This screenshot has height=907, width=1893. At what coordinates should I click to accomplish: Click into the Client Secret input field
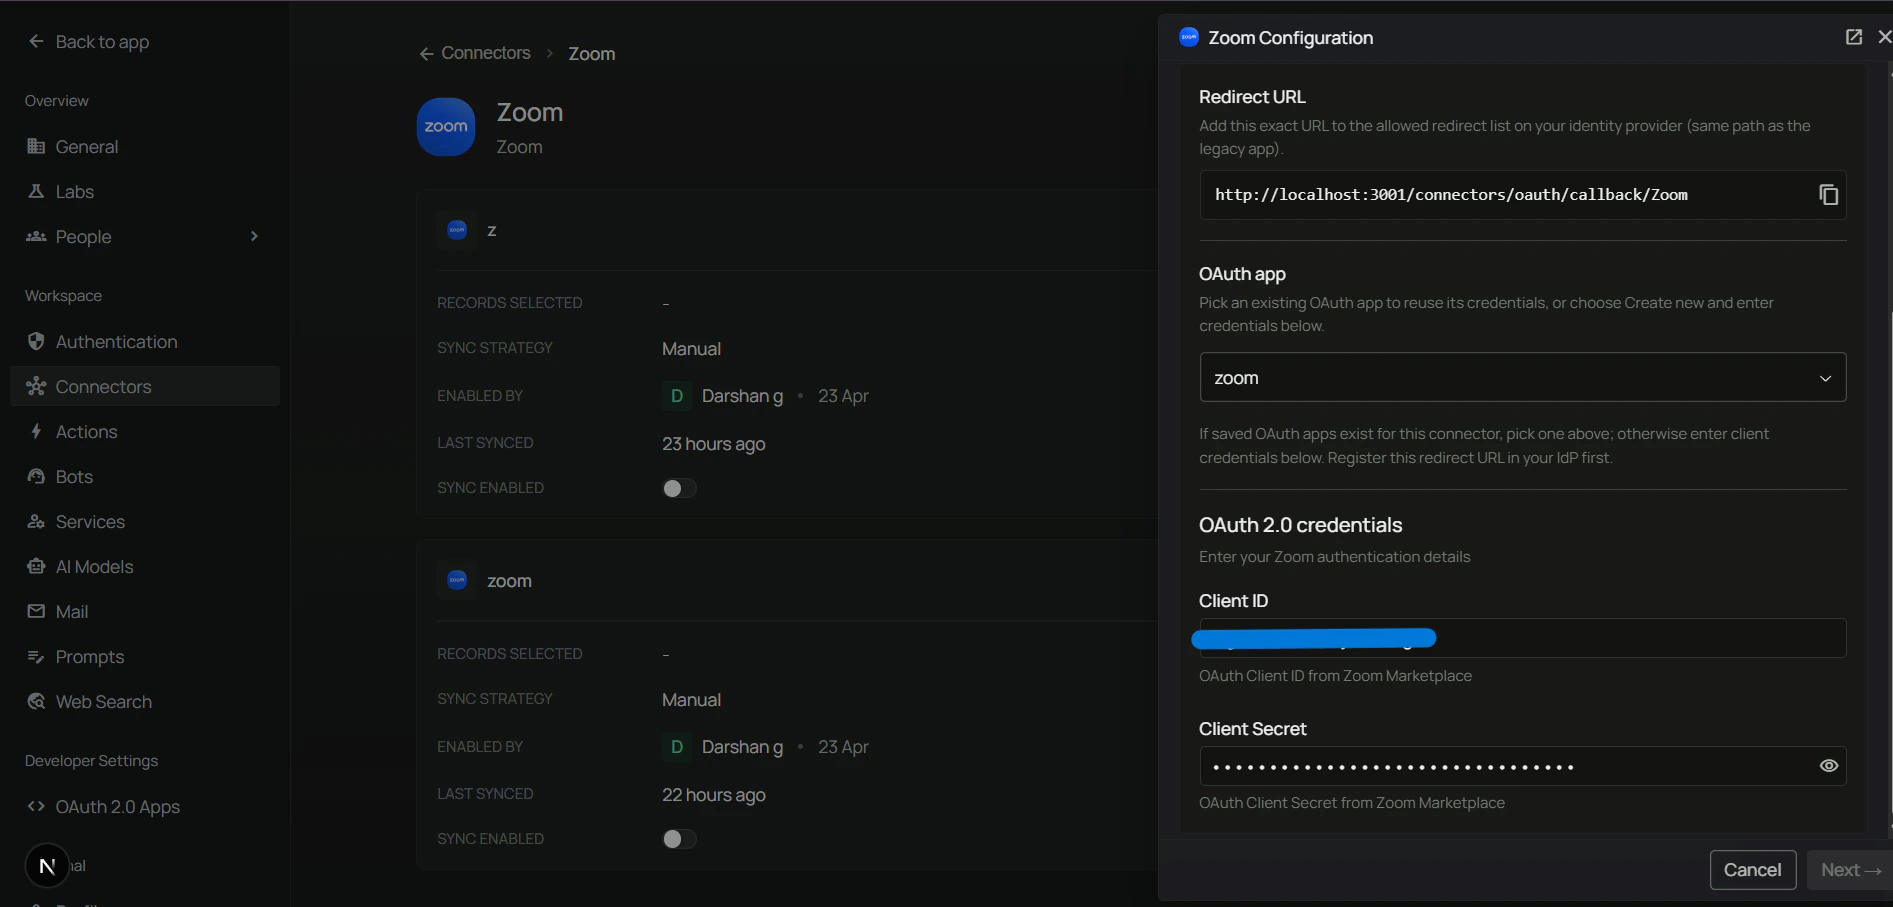pos(1522,766)
